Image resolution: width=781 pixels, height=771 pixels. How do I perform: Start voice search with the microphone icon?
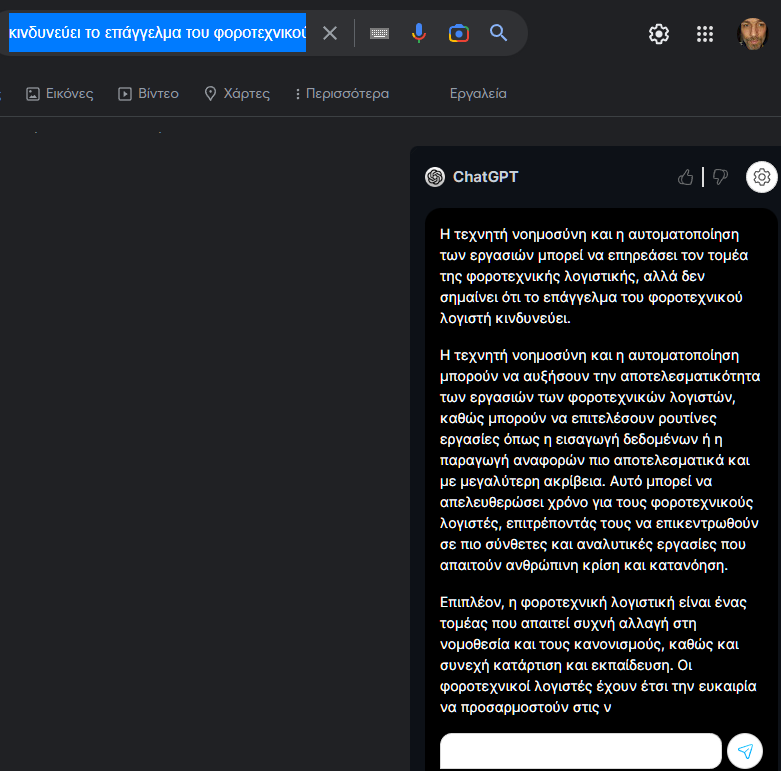tap(419, 33)
